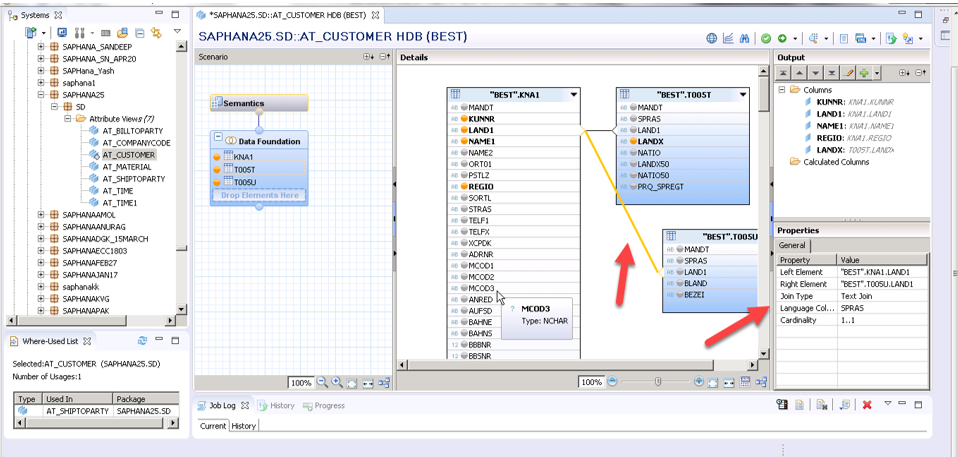Select the AT_TIME1 attribute view
958x457 pixels.
click(120, 203)
